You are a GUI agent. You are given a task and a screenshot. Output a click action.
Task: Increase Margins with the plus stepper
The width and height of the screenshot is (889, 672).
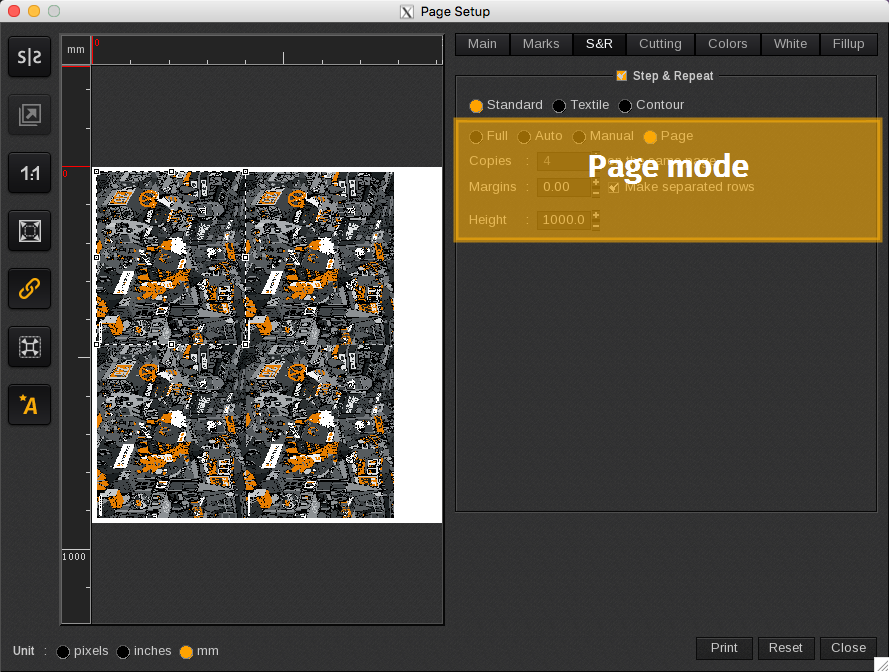click(596, 181)
